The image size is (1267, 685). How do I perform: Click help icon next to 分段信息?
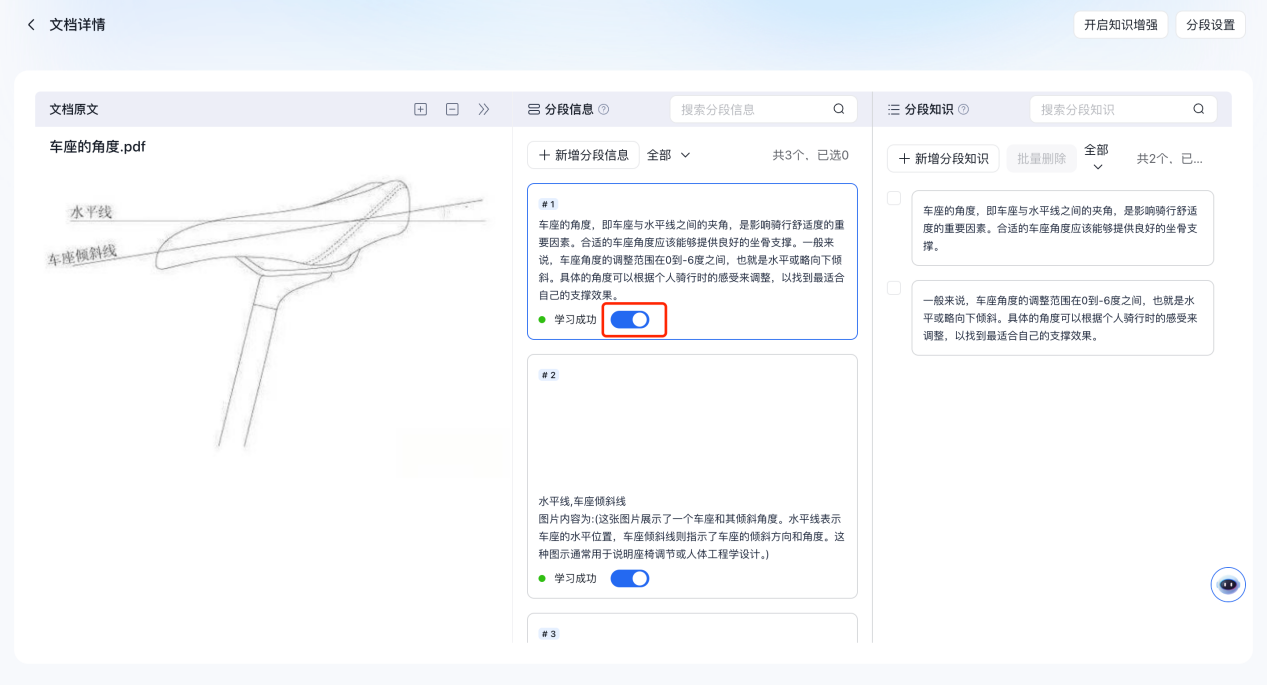coord(603,110)
